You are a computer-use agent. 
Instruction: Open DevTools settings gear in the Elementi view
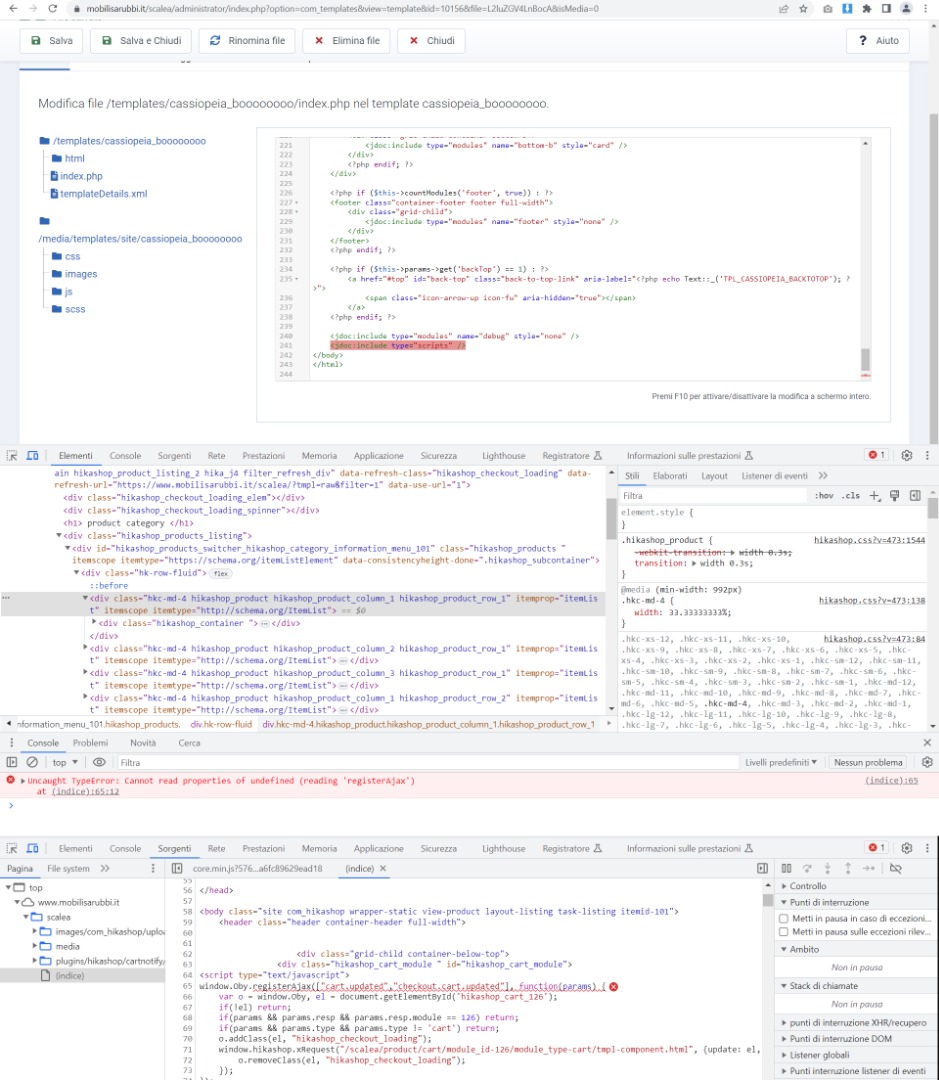point(907,455)
